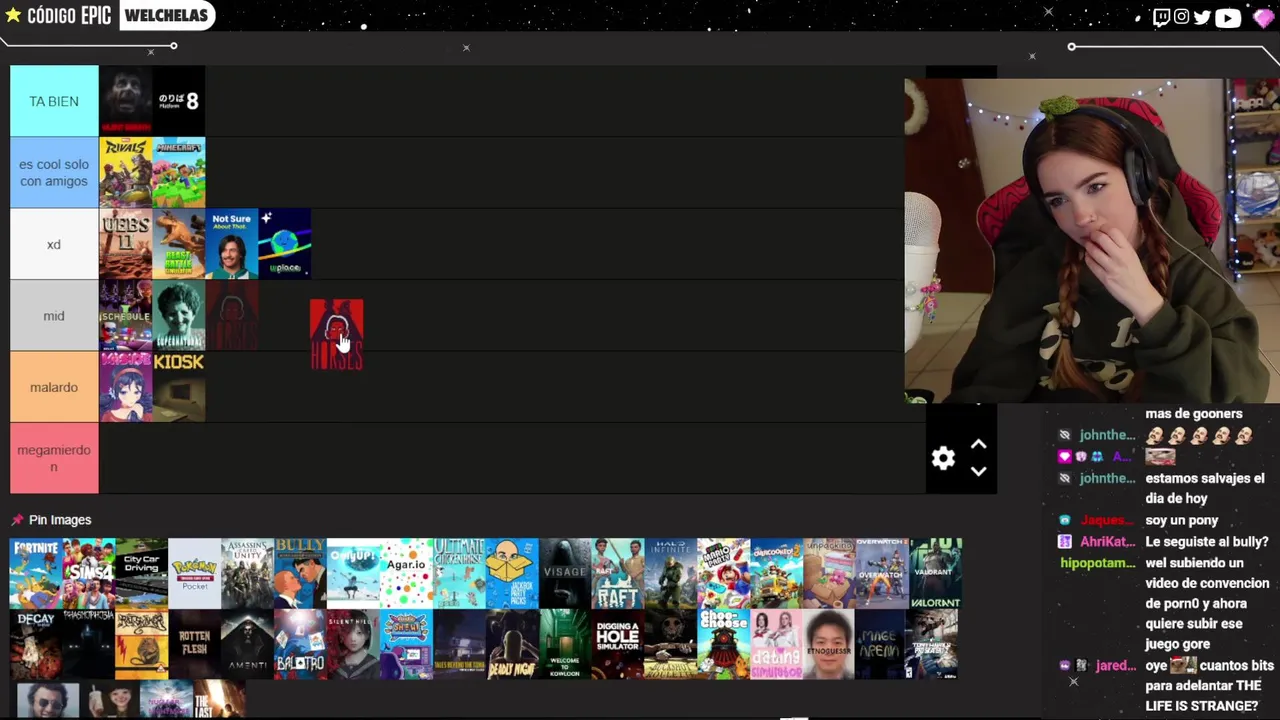Open tier row settings gear
The height and width of the screenshot is (720, 1280).
(943, 458)
